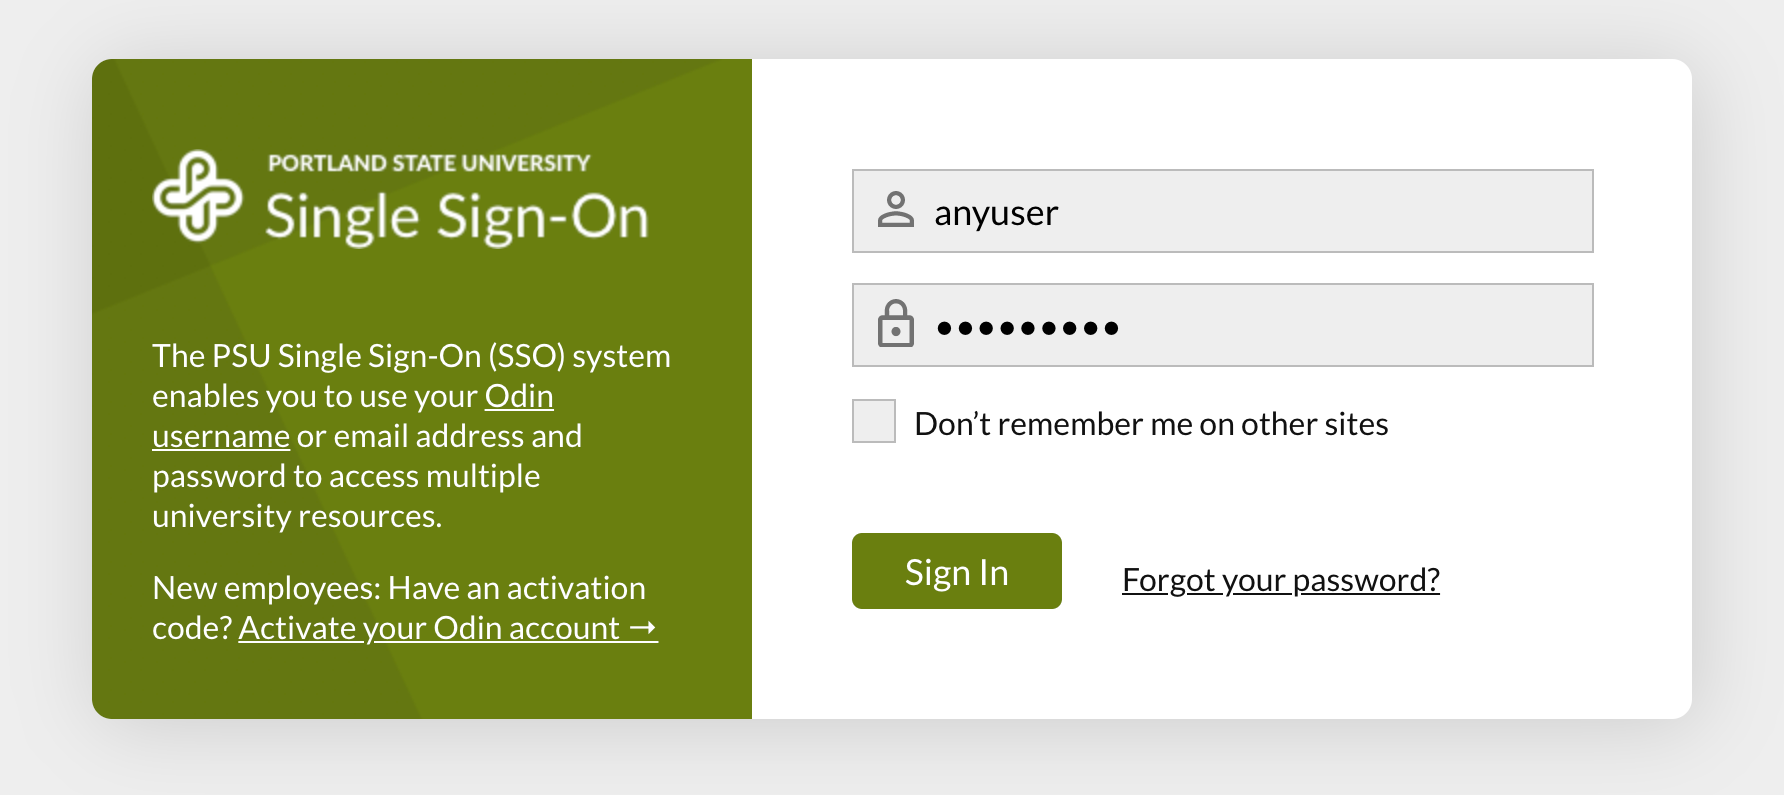
Task: Open the Odin link in the description
Action: coord(519,396)
